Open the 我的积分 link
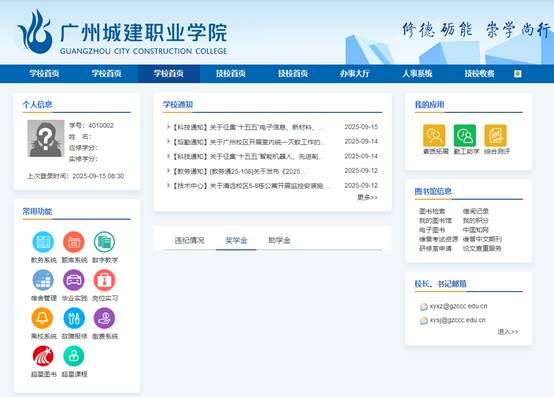554x397 pixels. coord(476,220)
